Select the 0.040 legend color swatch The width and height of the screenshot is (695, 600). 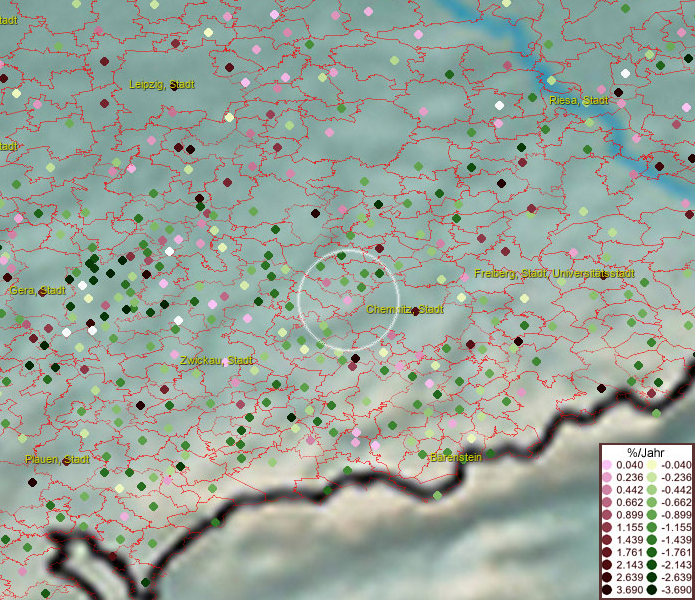(607, 465)
